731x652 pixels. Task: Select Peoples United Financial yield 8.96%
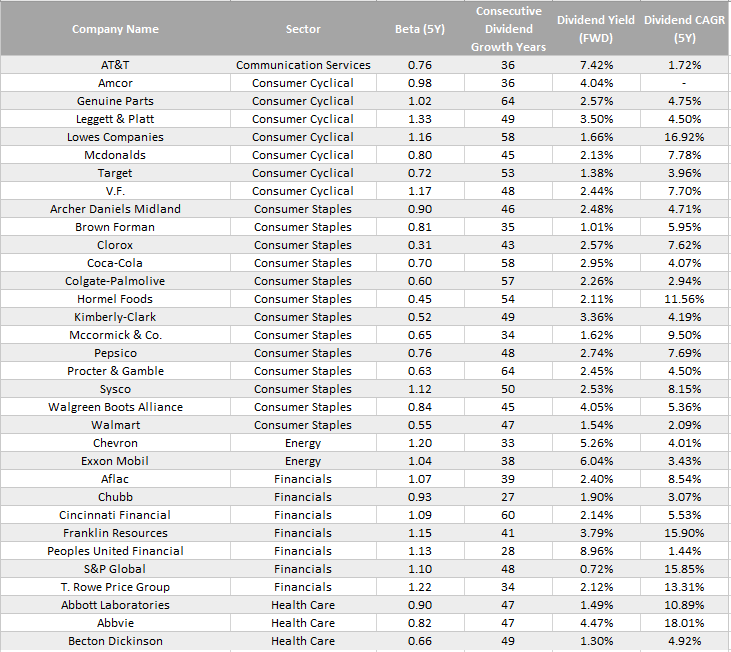596,551
